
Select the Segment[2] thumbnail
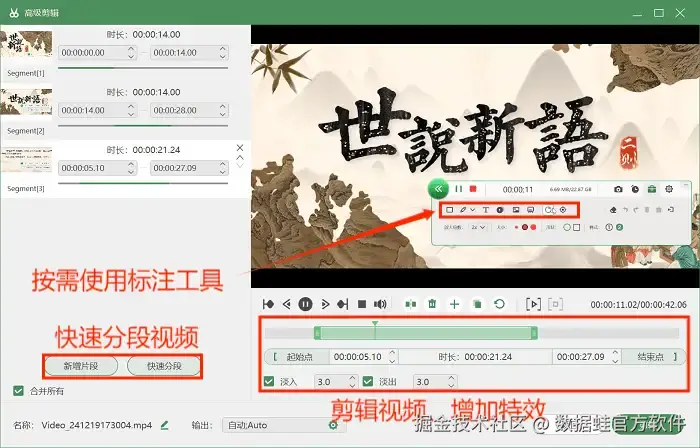tap(26, 102)
